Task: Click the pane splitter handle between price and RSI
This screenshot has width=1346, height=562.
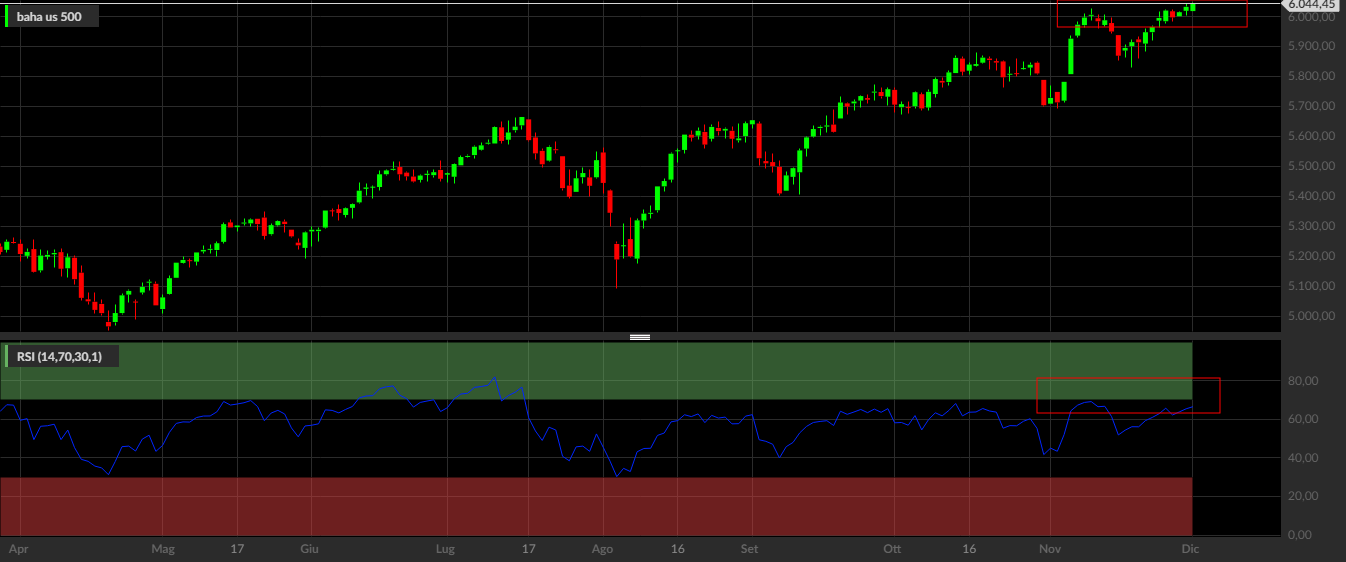Action: tap(640, 337)
